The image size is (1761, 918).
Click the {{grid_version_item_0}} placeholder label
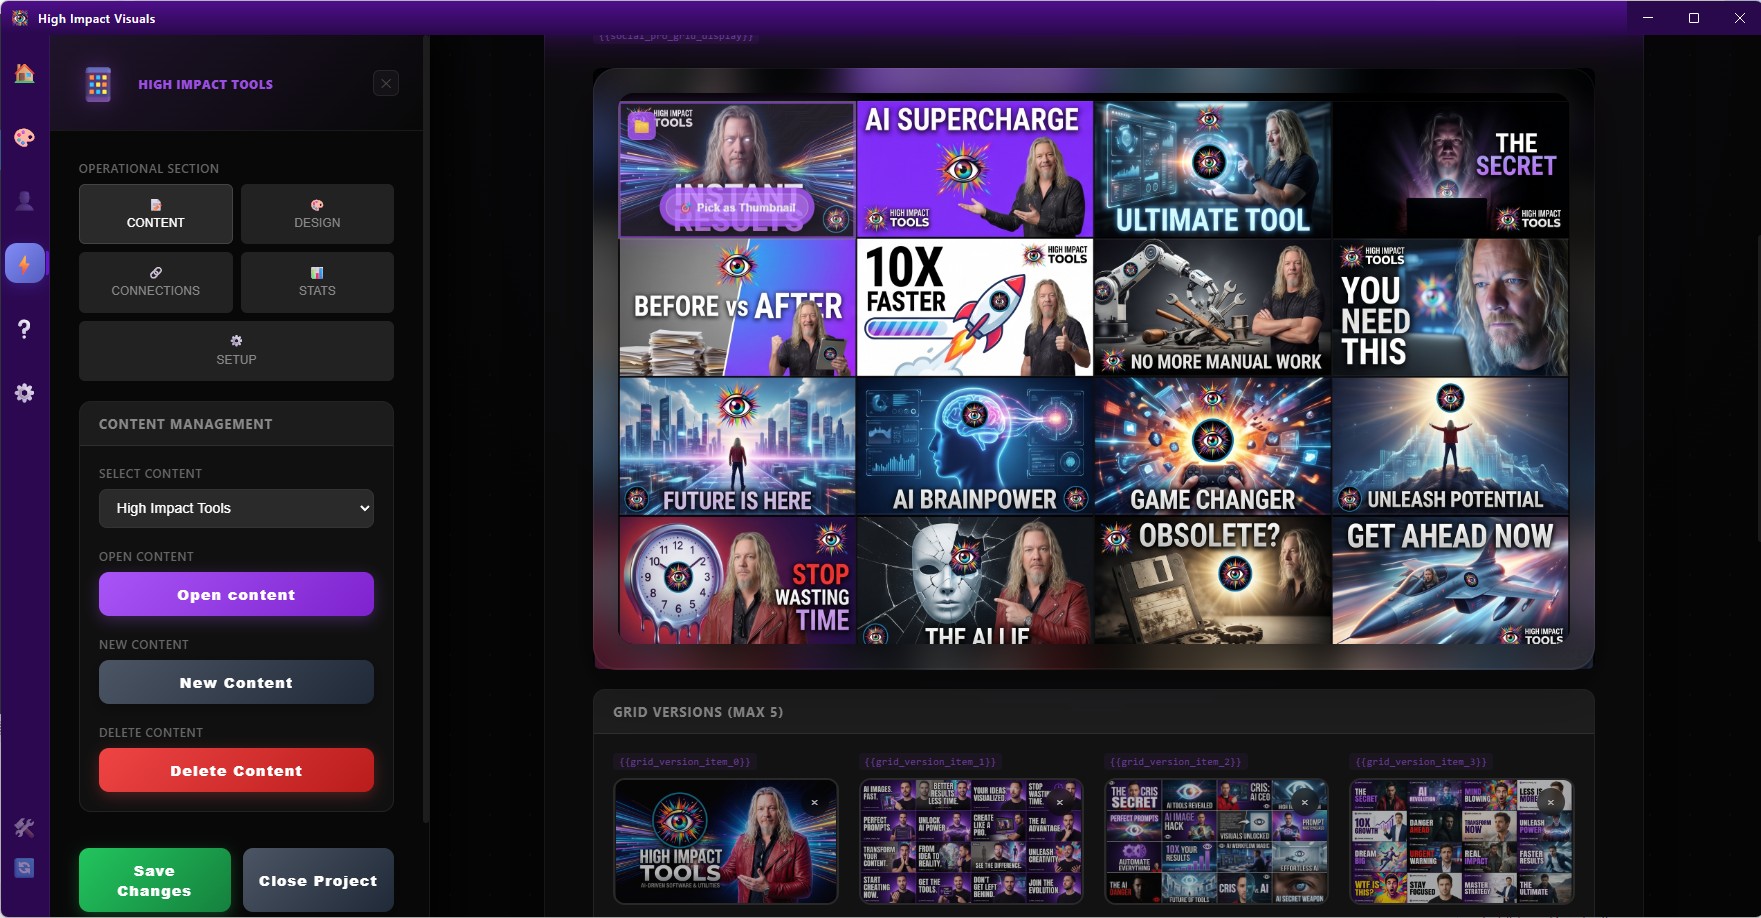pos(684,762)
